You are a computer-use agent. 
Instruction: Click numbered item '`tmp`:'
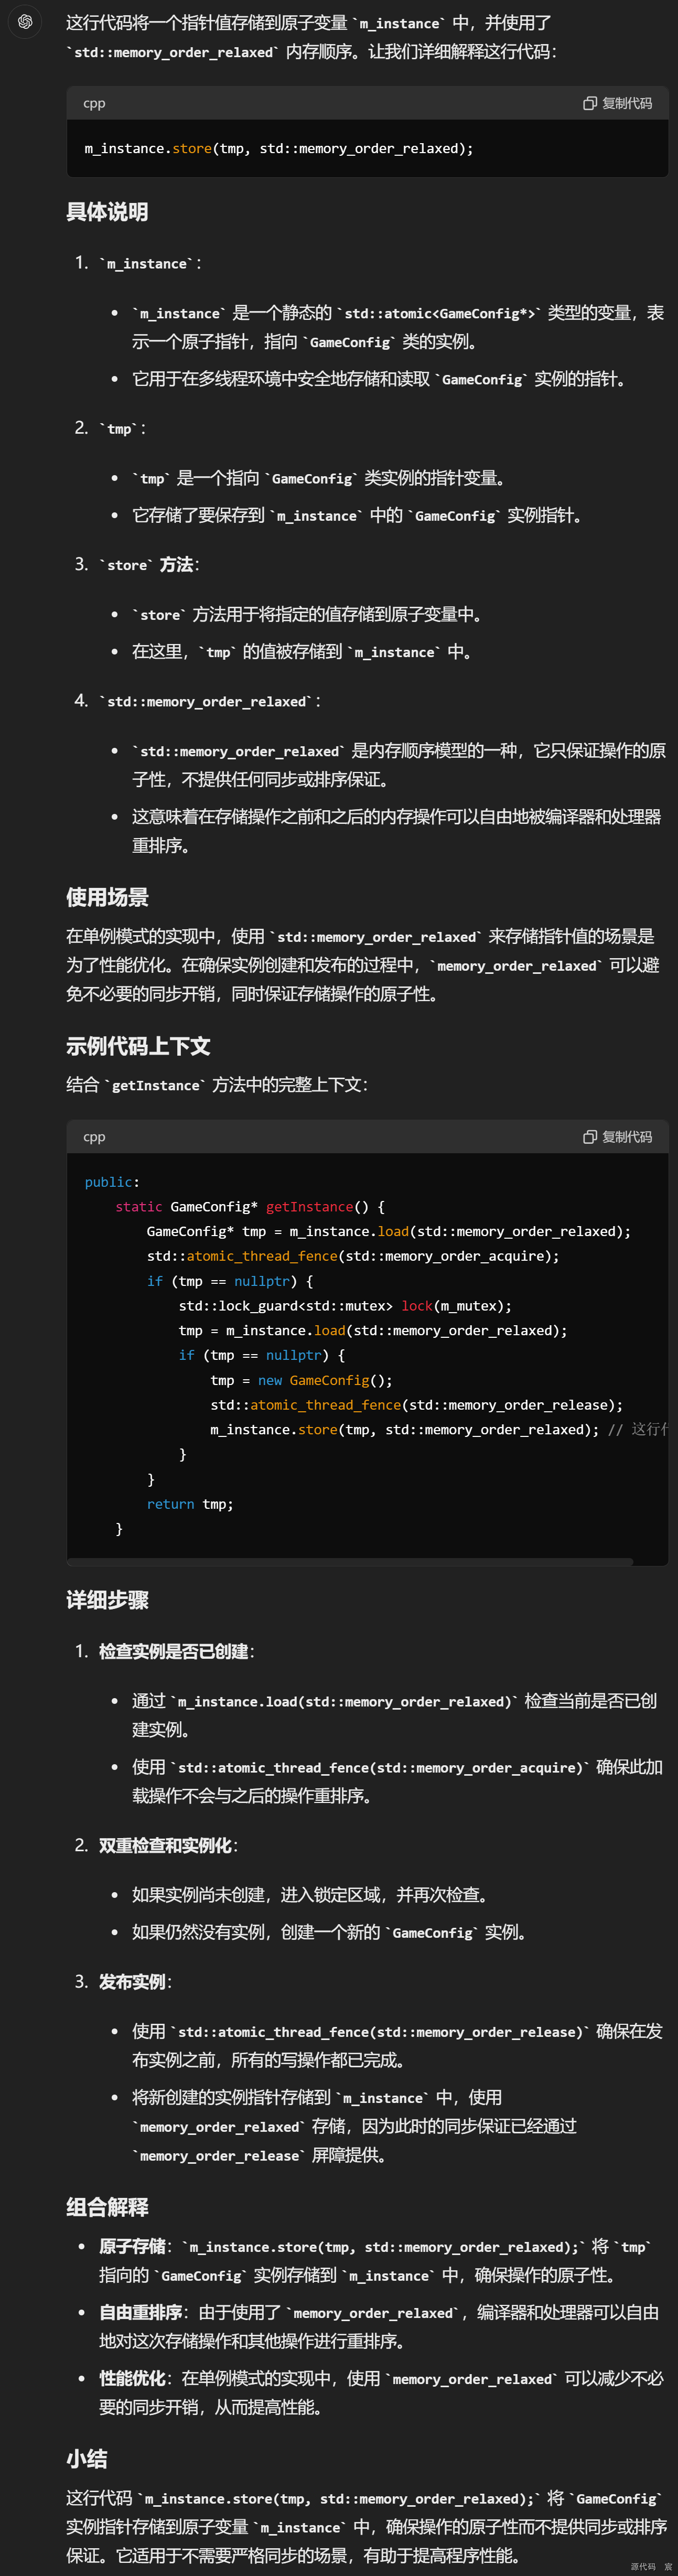click(x=122, y=428)
